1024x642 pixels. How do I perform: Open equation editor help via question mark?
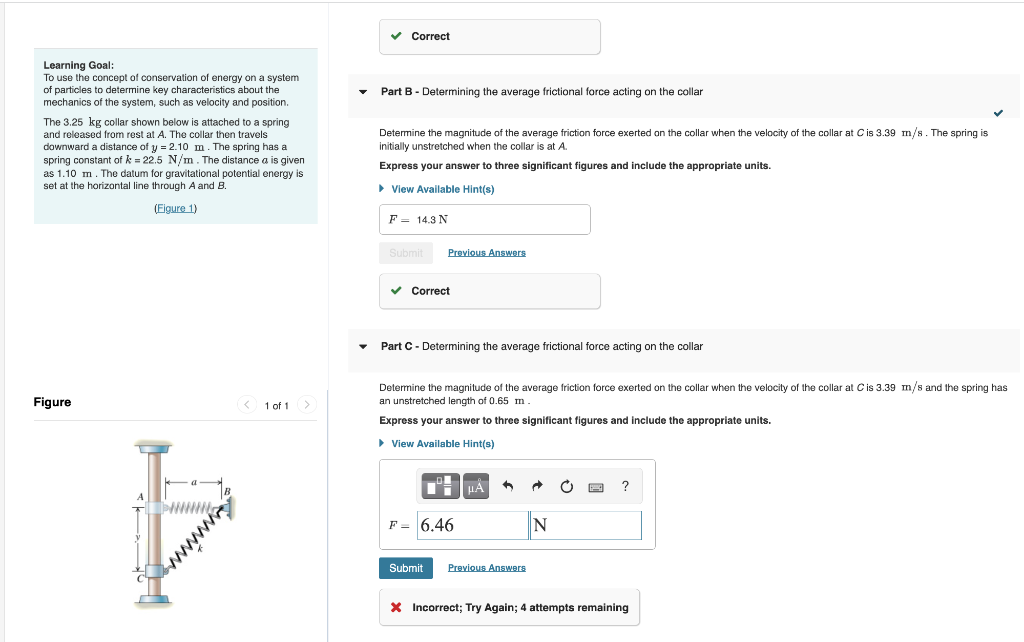coord(625,486)
